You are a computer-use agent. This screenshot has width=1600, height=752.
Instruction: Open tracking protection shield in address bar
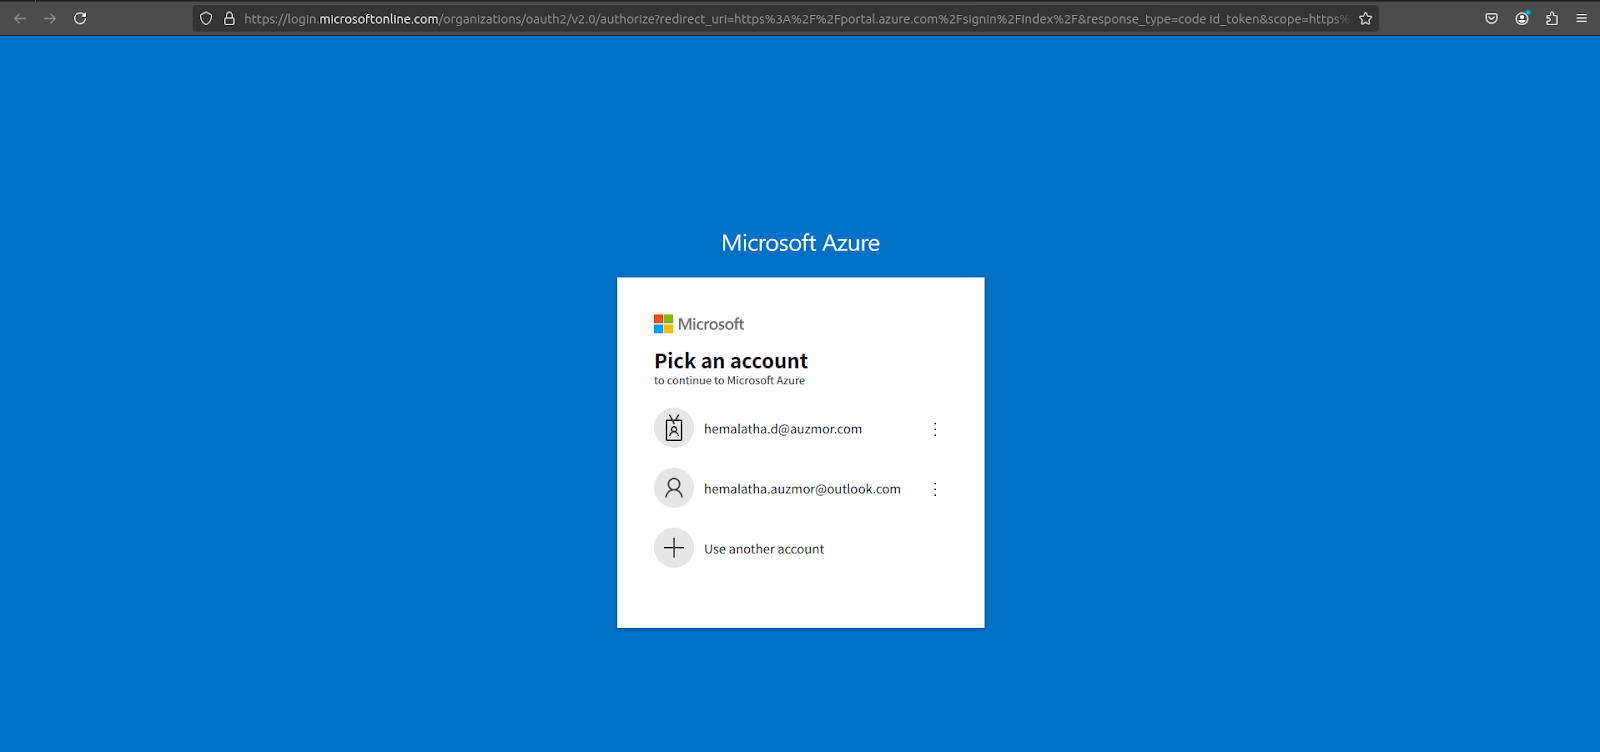coord(206,18)
